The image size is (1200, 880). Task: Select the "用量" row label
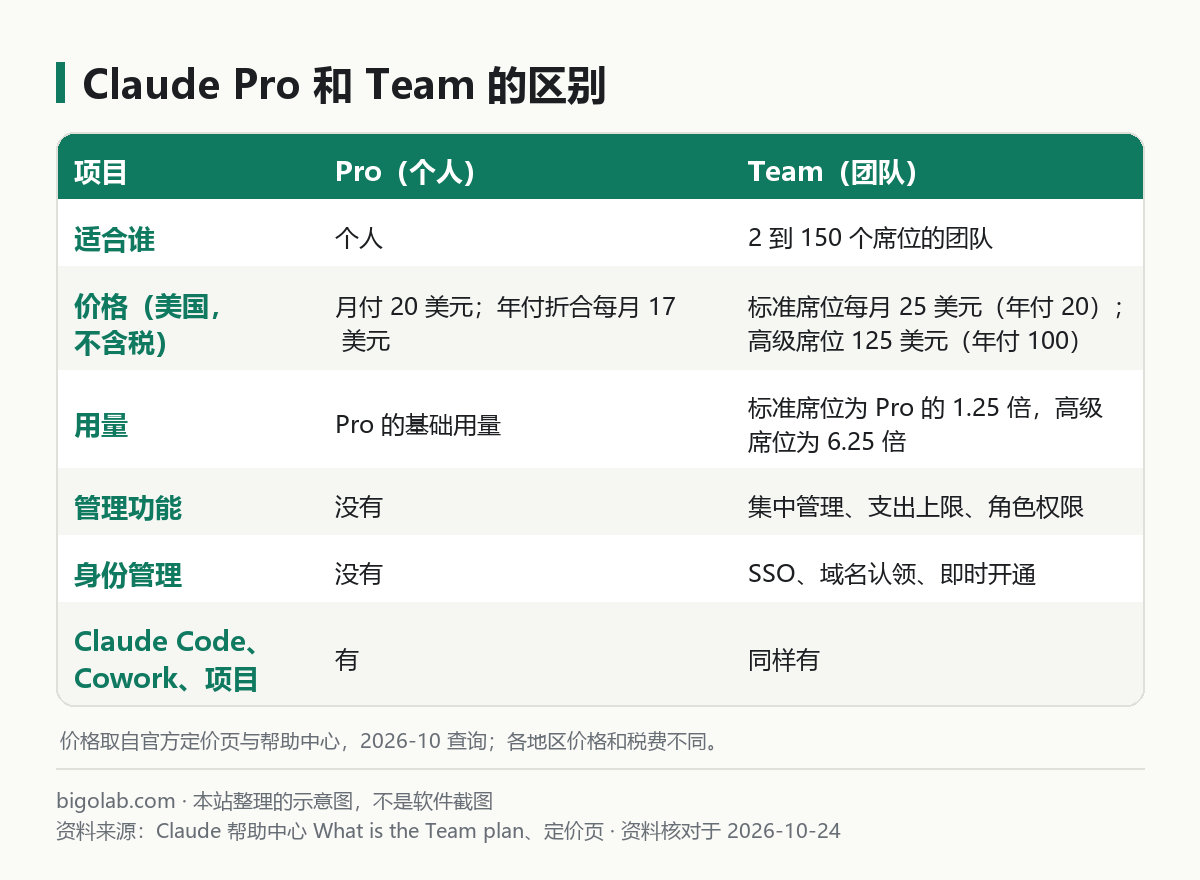pos(101,426)
